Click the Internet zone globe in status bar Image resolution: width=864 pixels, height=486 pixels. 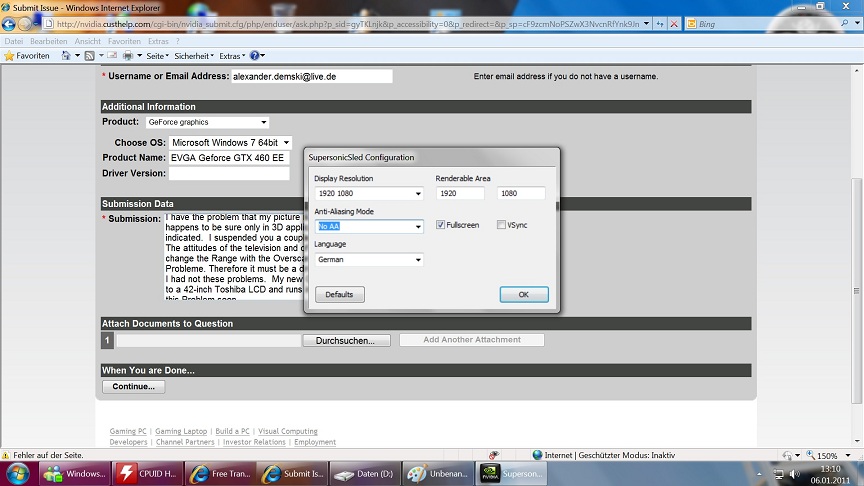click(x=538, y=455)
